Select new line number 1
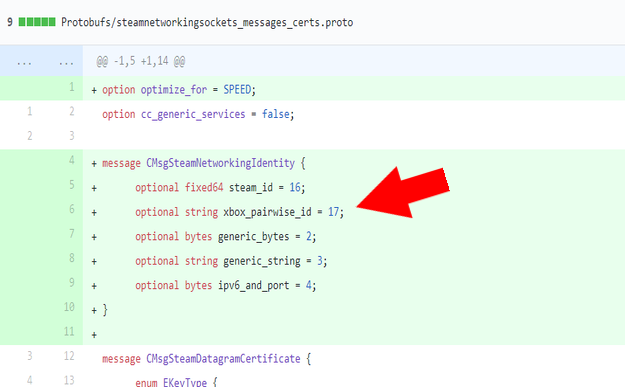 click(x=72, y=87)
